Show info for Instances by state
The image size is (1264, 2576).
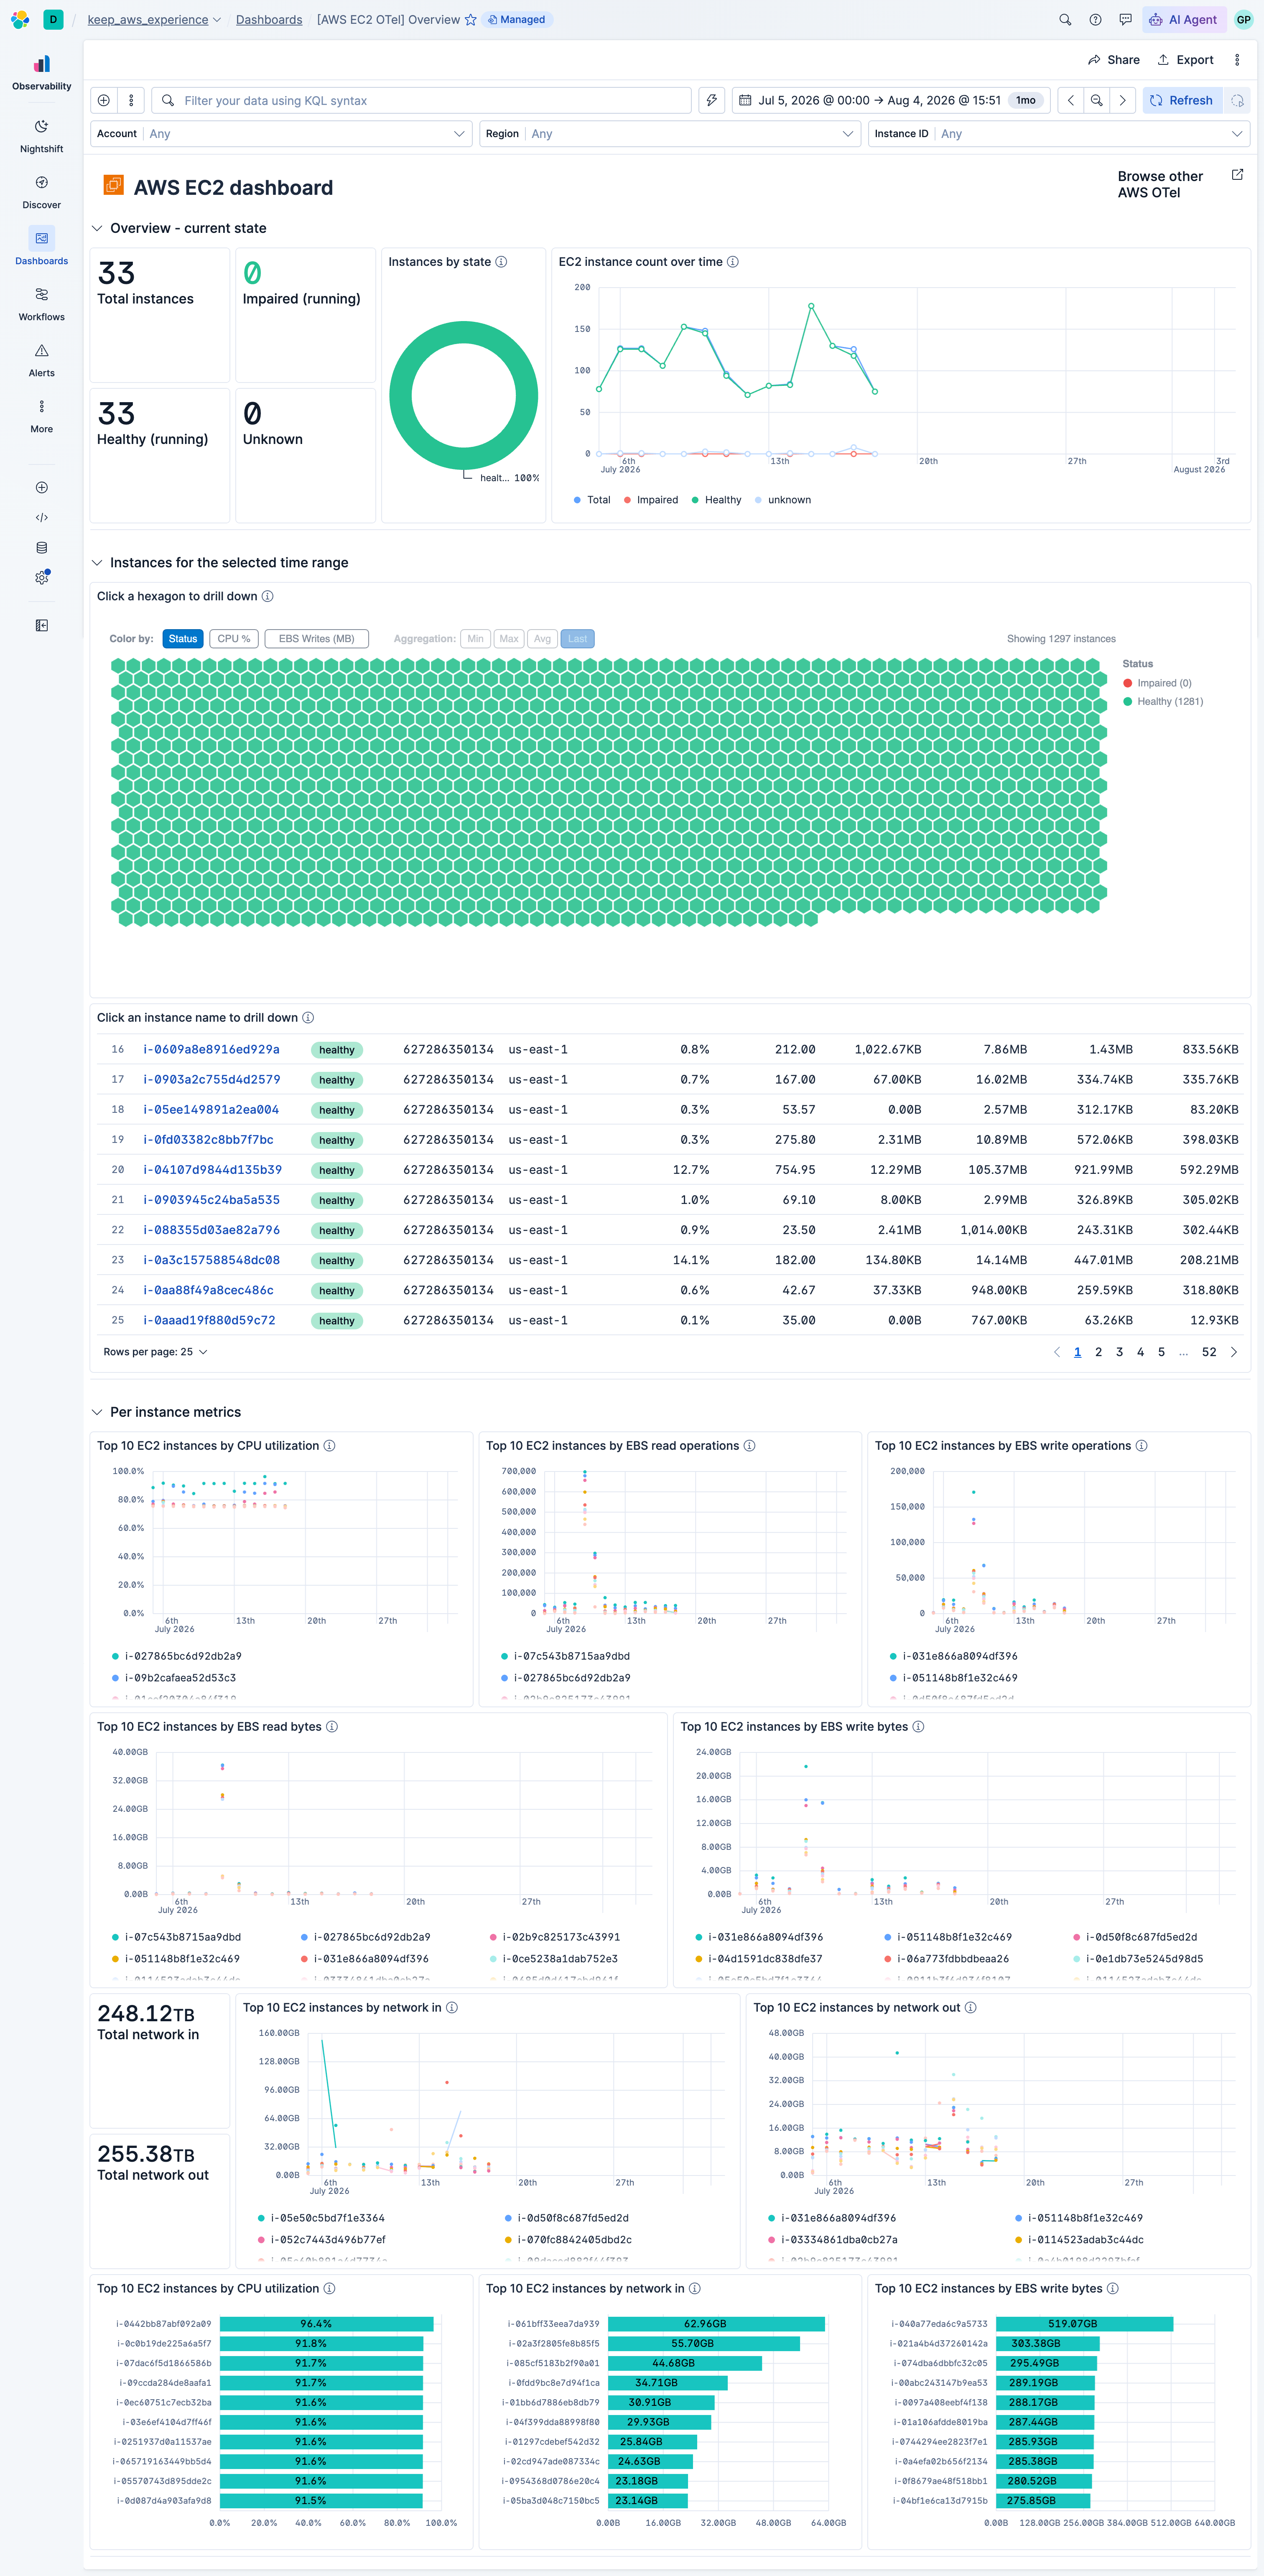502,262
